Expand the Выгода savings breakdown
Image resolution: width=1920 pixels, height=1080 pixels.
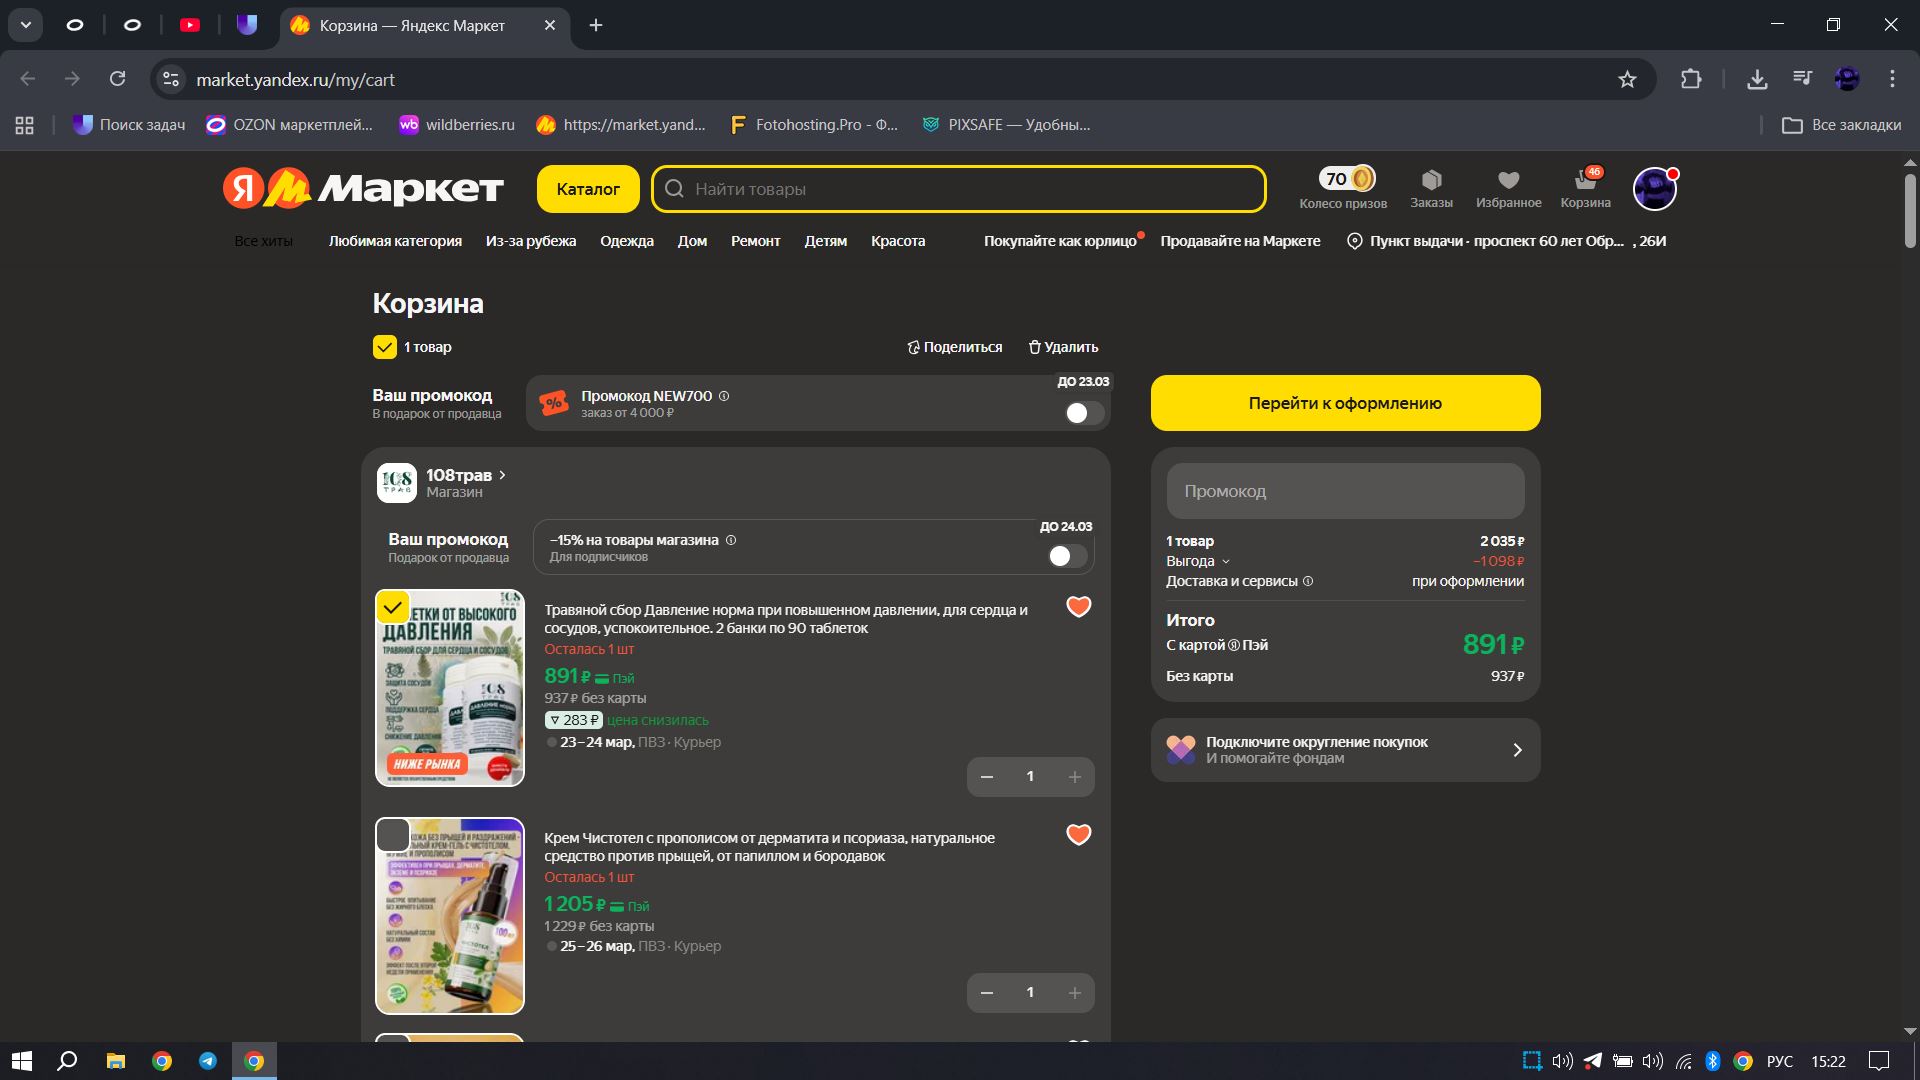1226,562
